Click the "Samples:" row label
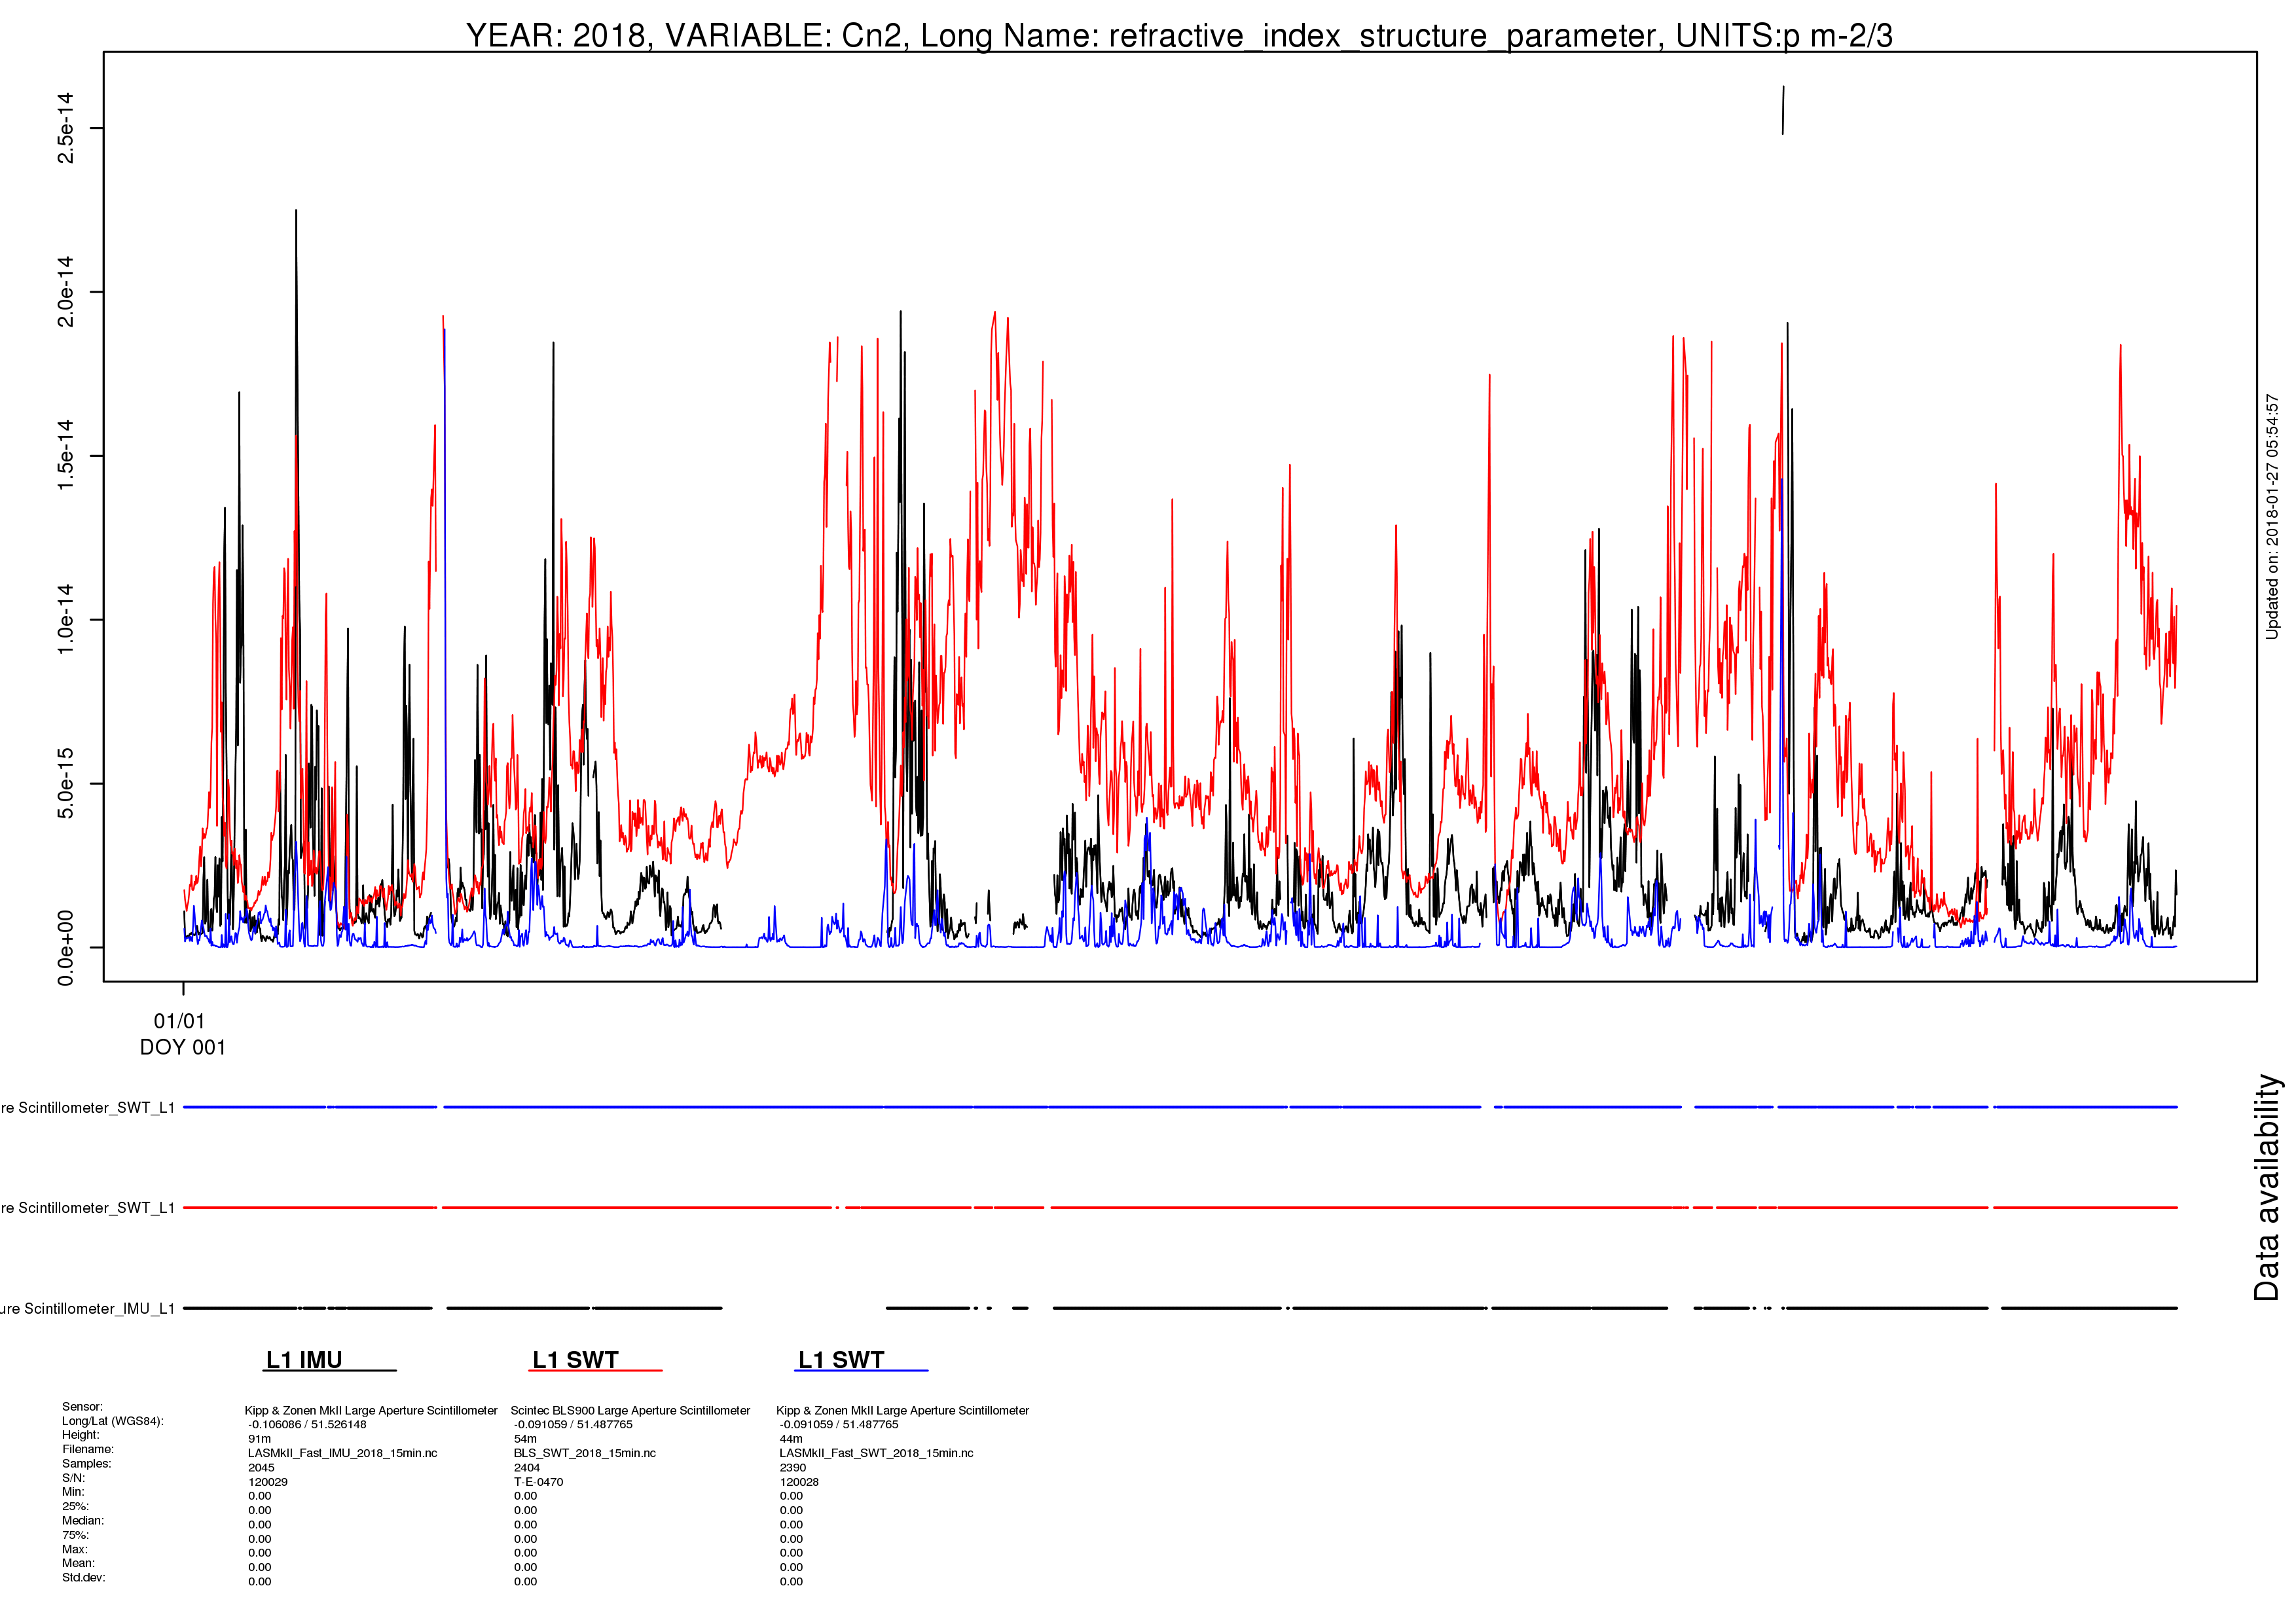Viewport: 2296px width, 1624px height. coord(87,1464)
